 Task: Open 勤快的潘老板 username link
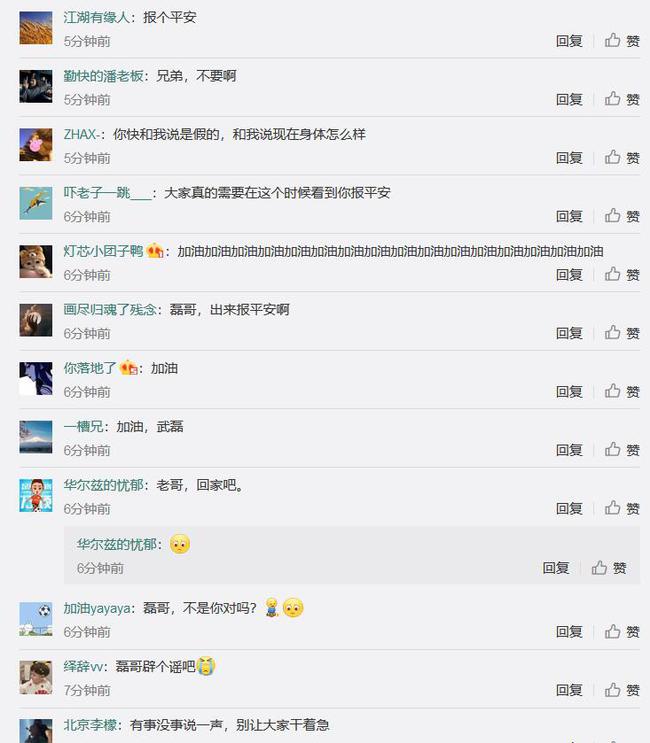[103, 76]
